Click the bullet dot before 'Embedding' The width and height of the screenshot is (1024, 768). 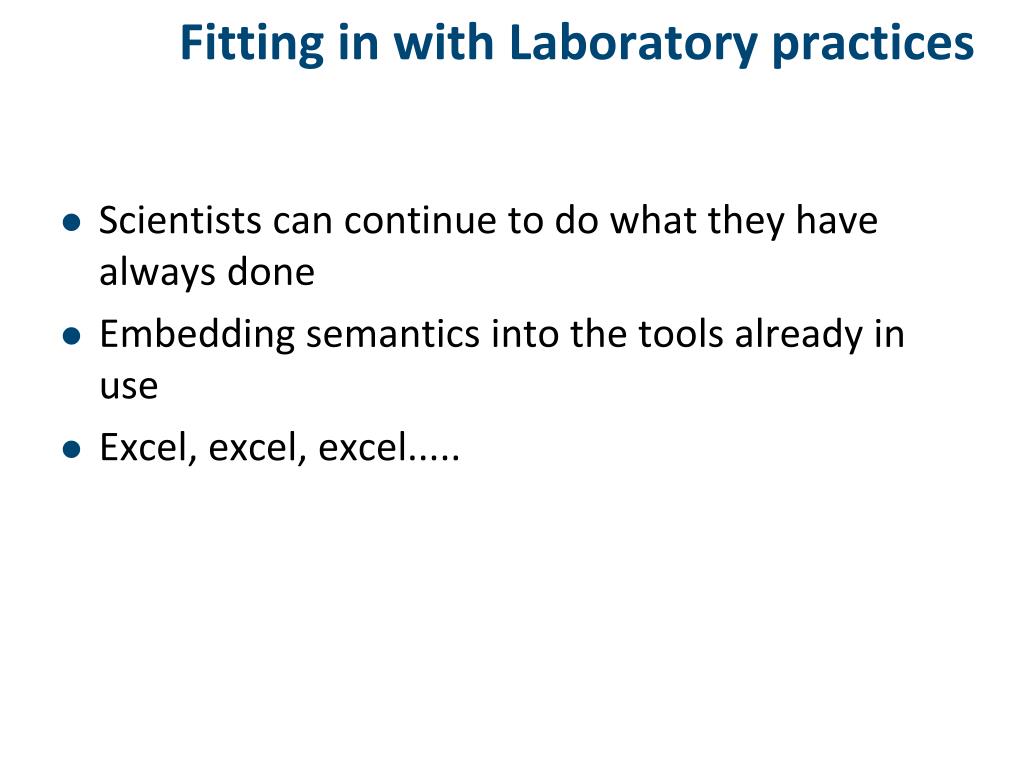click(71, 337)
